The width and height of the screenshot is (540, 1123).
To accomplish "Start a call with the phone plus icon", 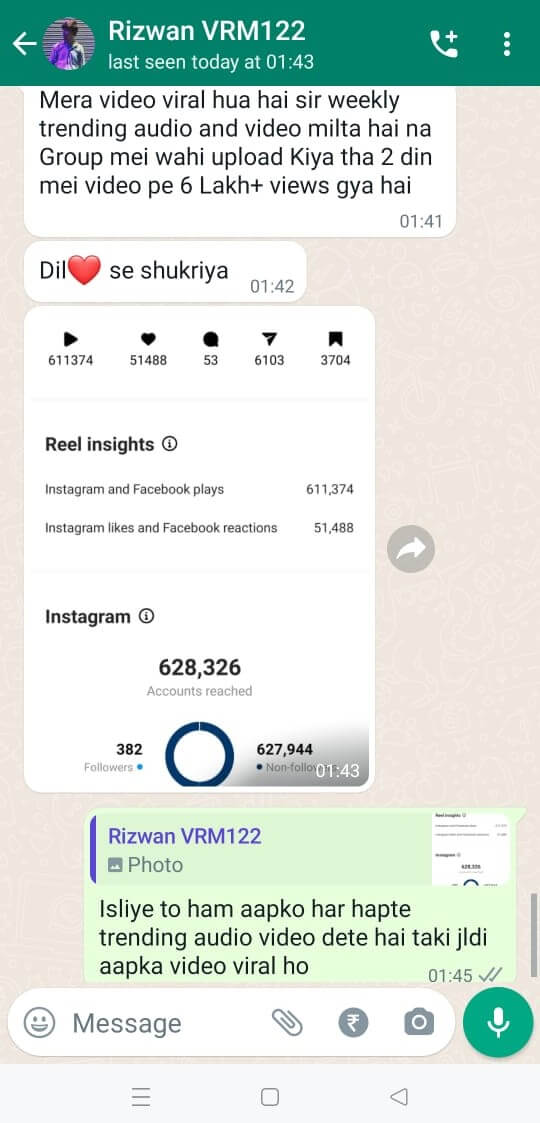I will [444, 44].
